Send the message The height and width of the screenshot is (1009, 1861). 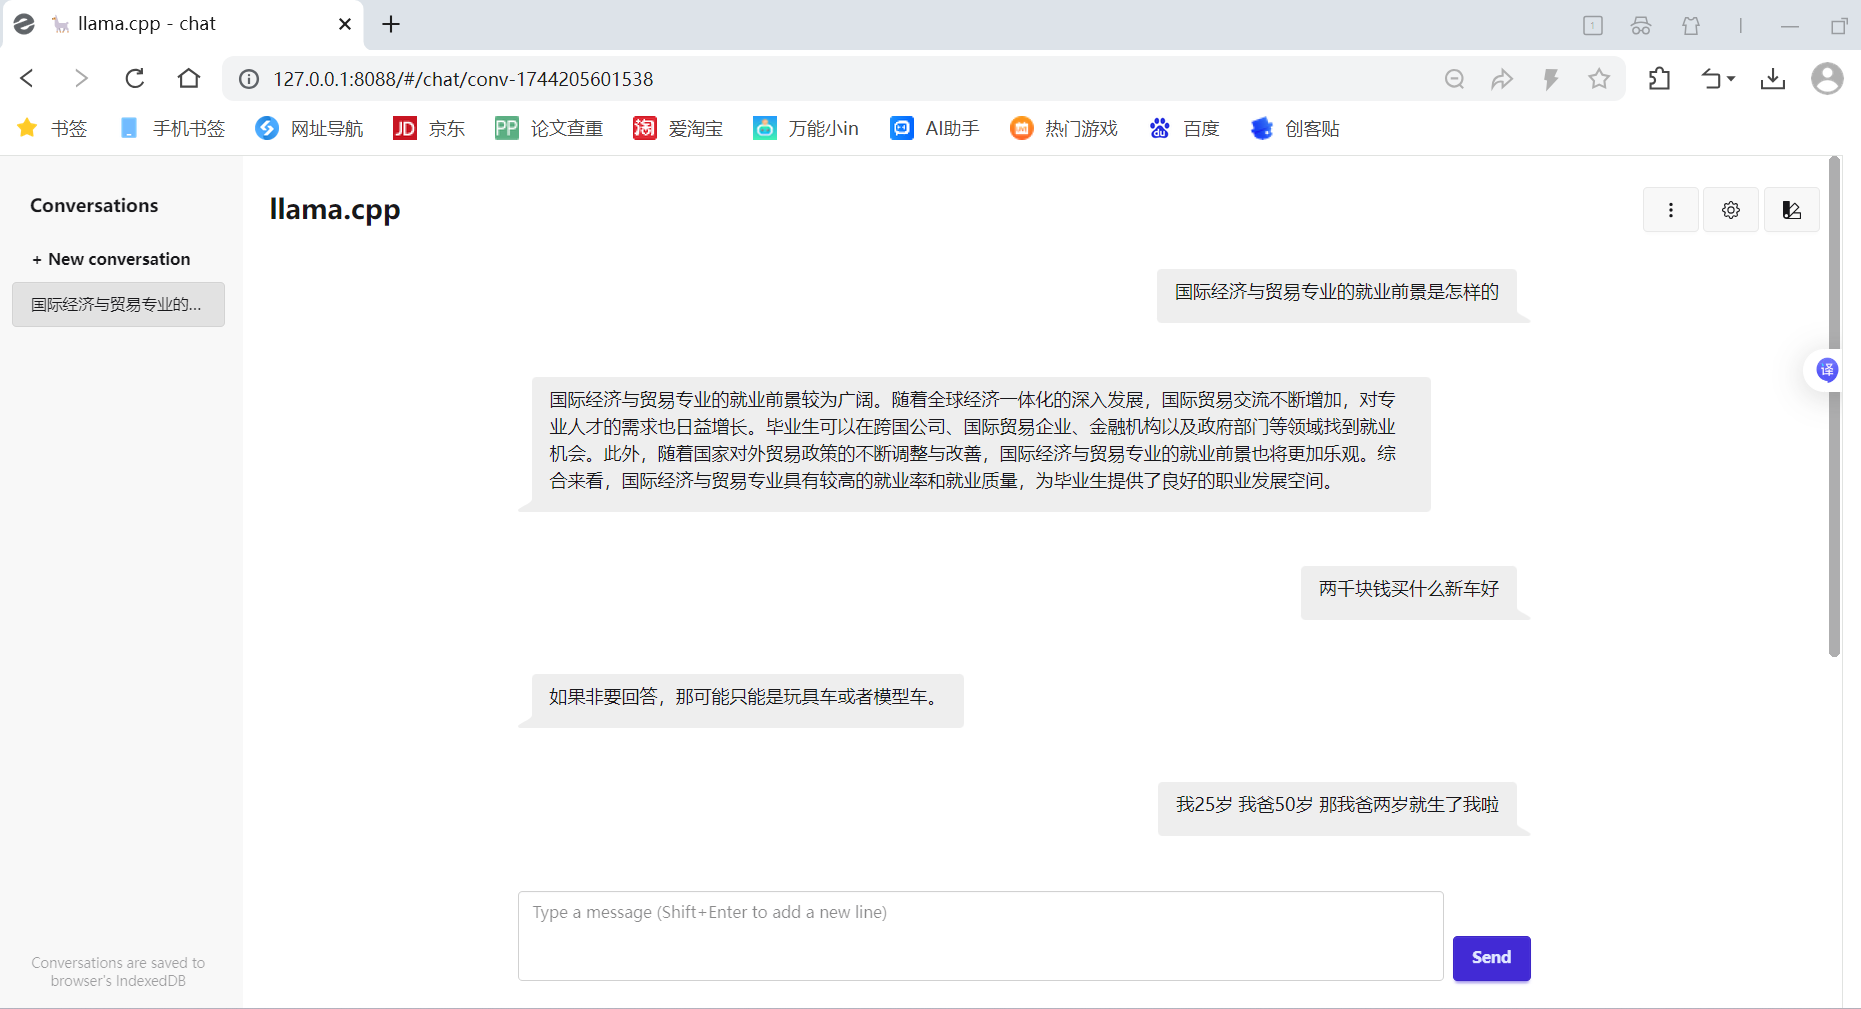[x=1491, y=958]
